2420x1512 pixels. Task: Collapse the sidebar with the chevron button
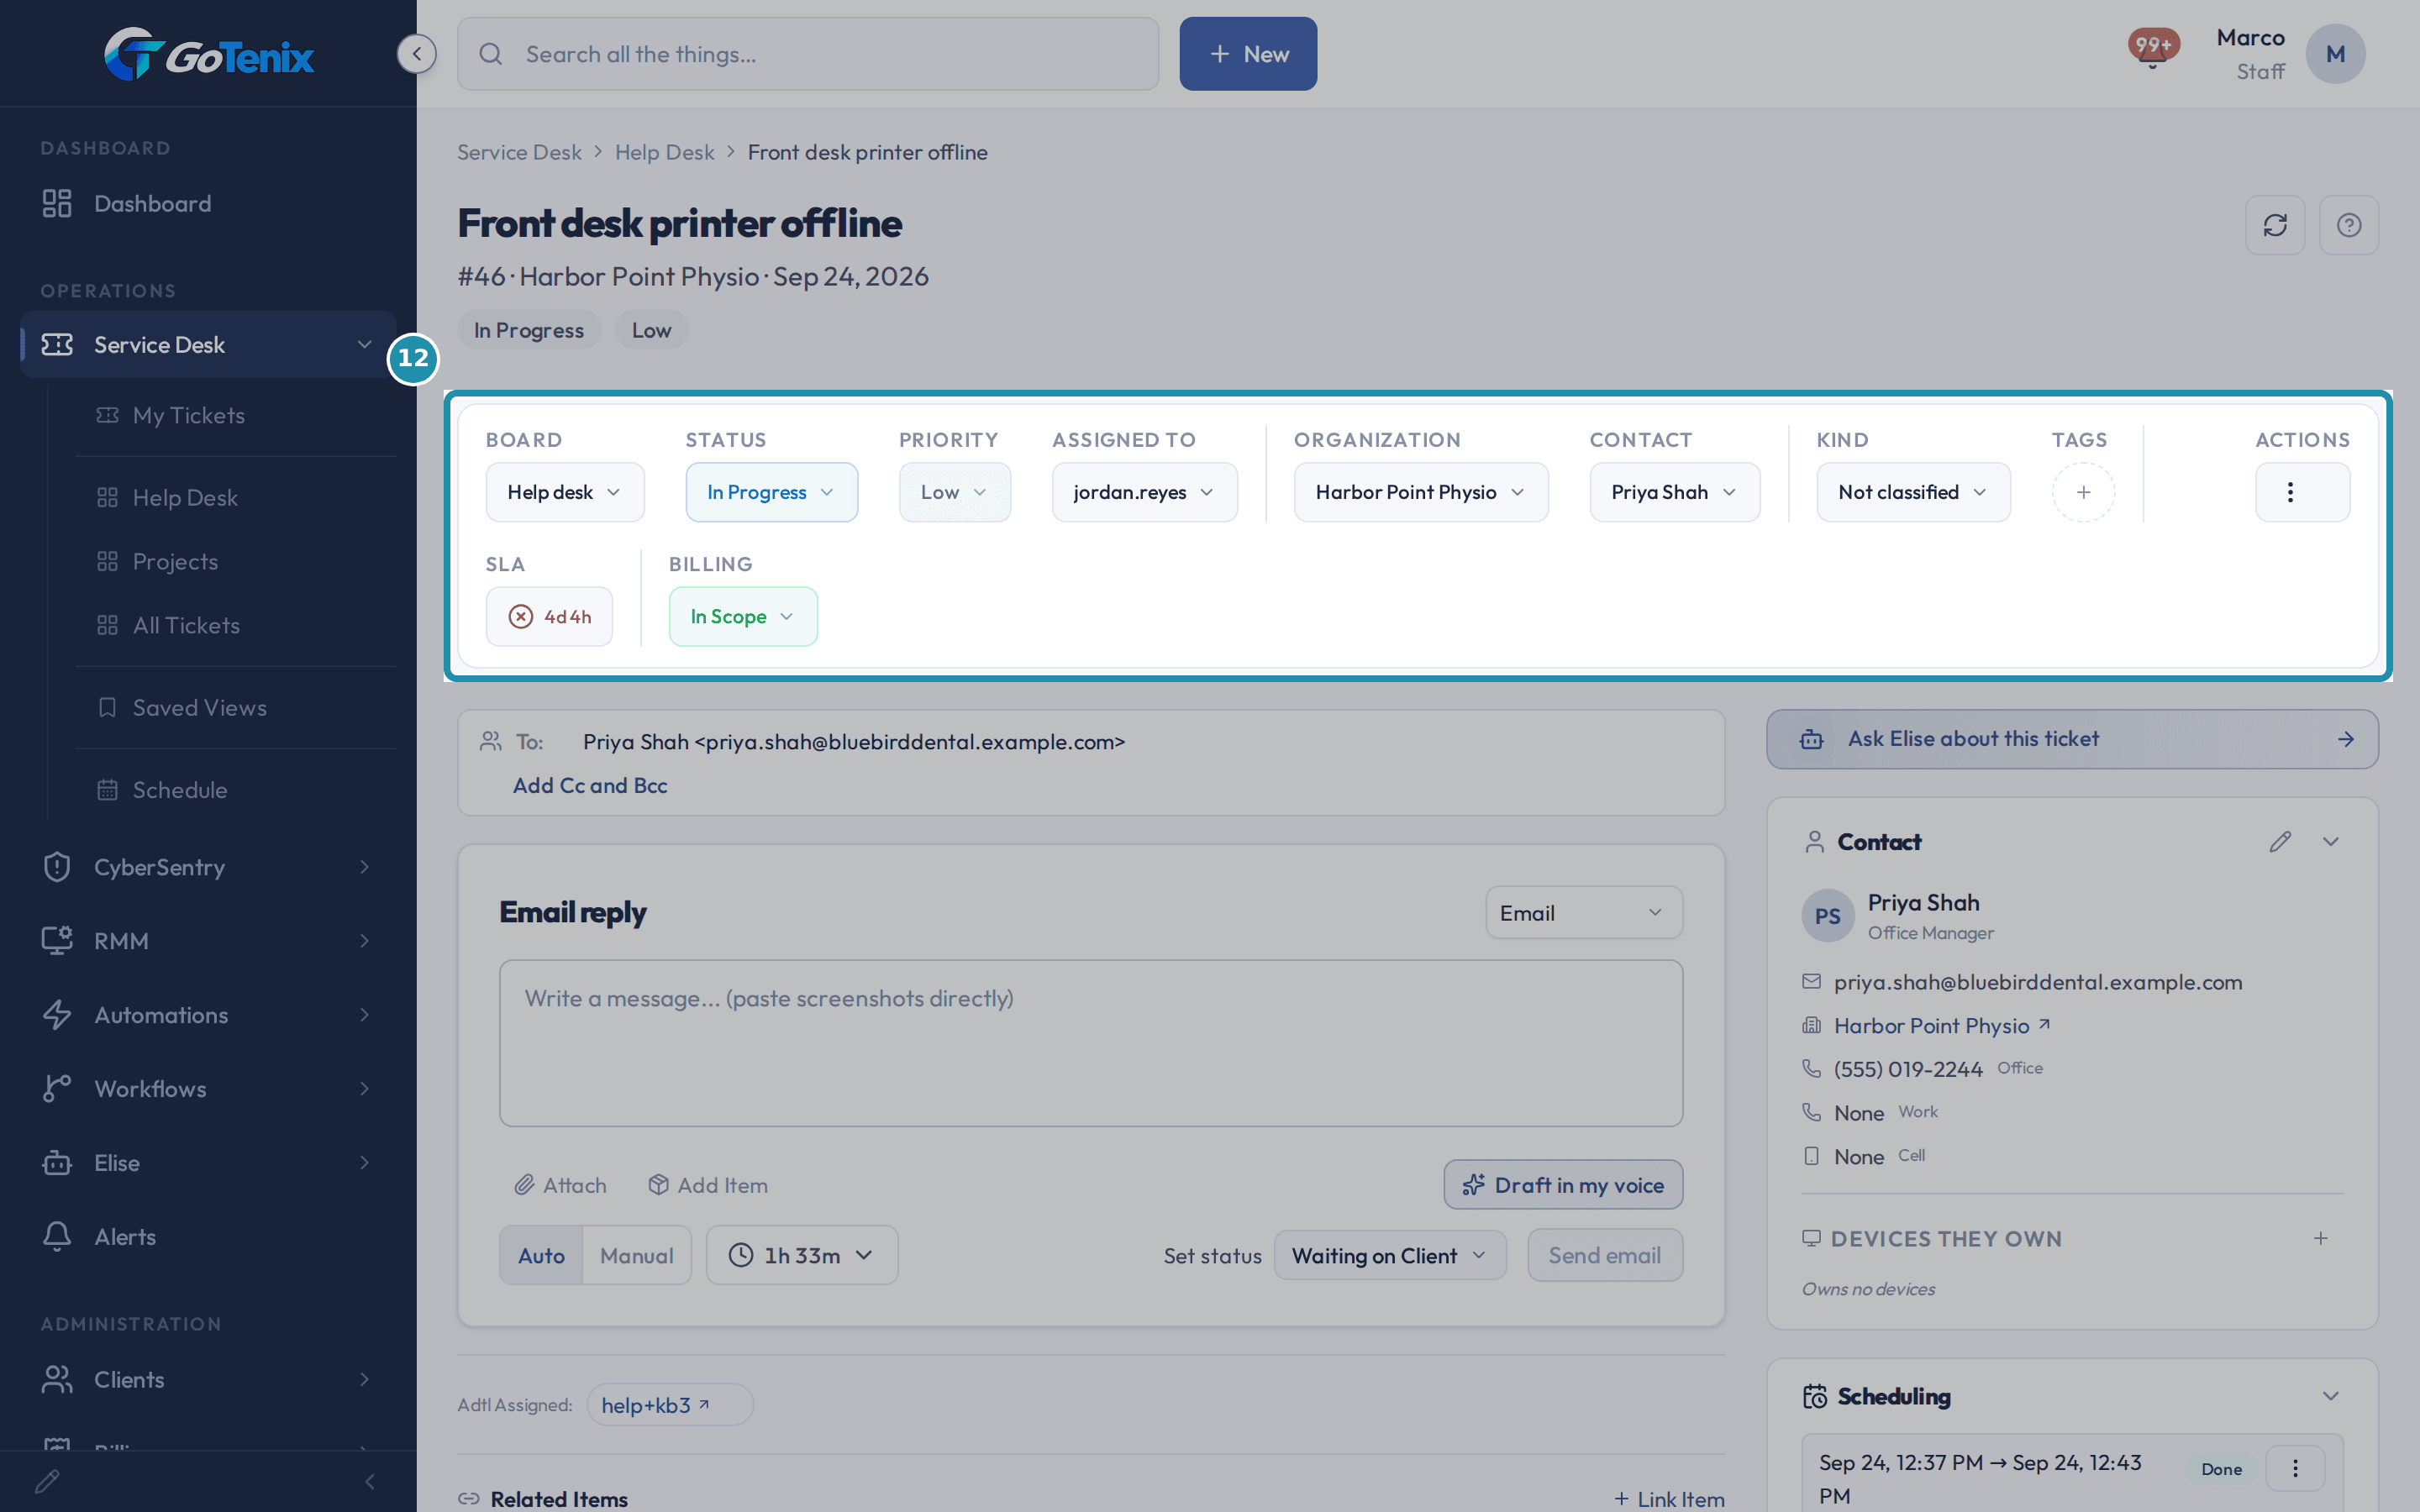(x=416, y=54)
